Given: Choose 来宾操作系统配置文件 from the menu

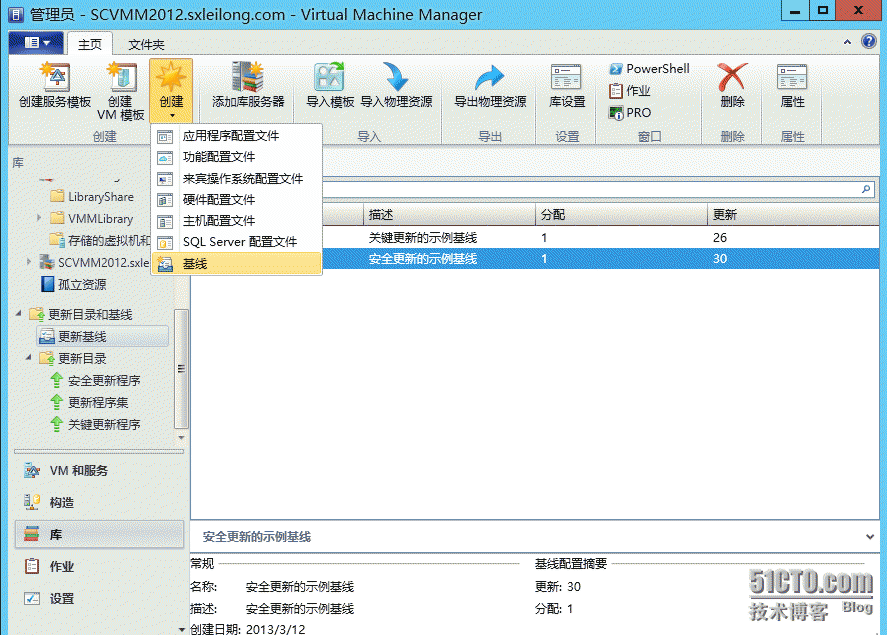Looking at the screenshot, I should 236,179.
